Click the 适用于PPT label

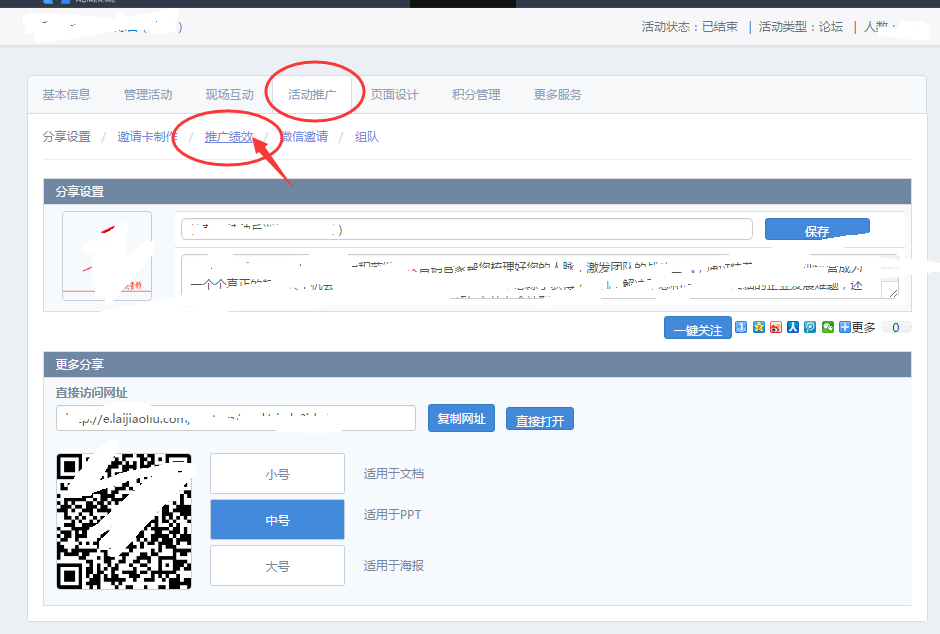click(x=392, y=514)
